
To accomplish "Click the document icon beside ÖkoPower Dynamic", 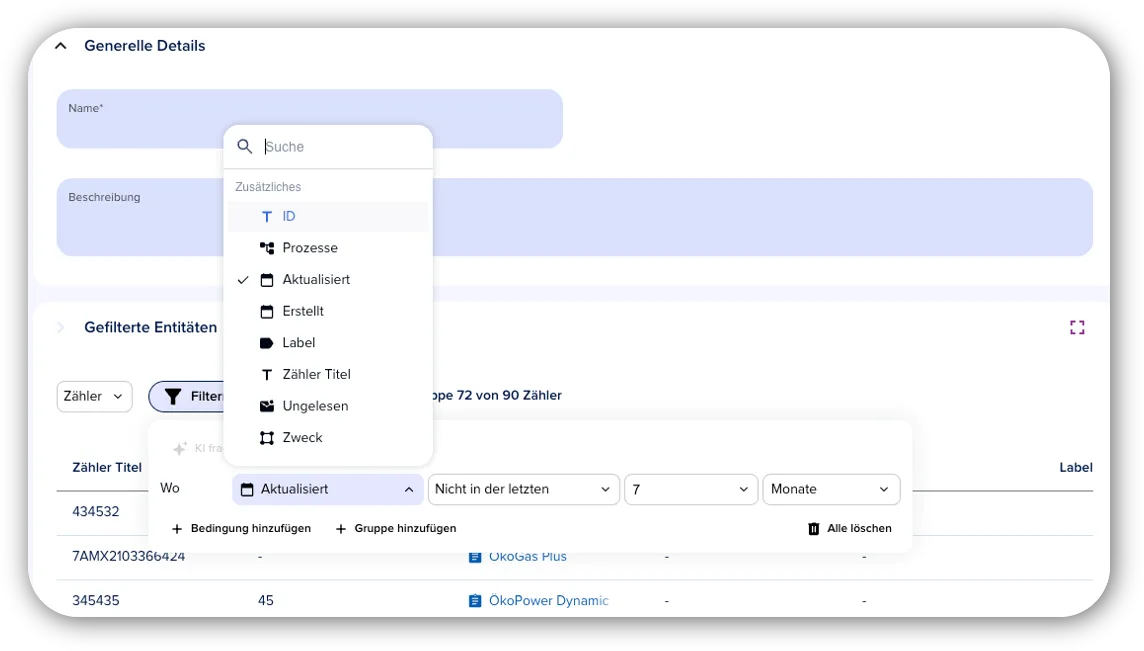I will pyautogui.click(x=475, y=601).
